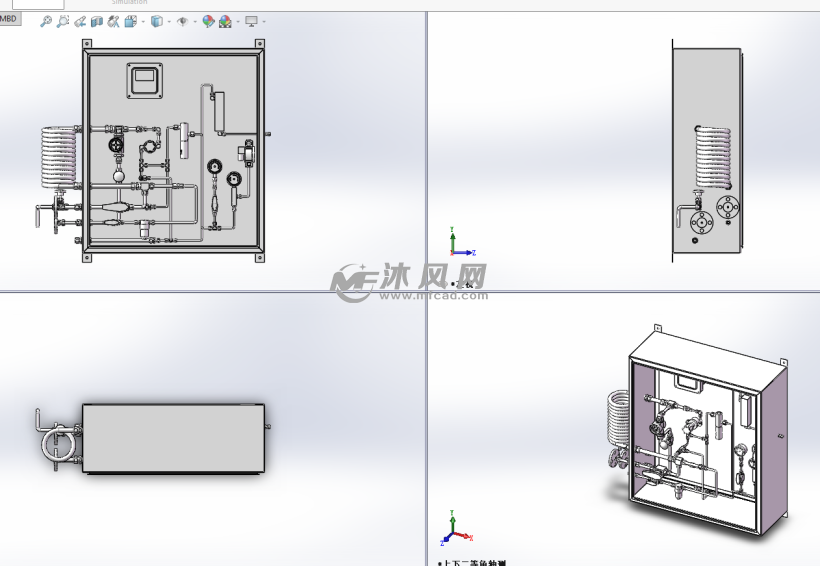Expand the Hide/Show Items dropdown arrow
820x566 pixels.
tap(195, 22)
